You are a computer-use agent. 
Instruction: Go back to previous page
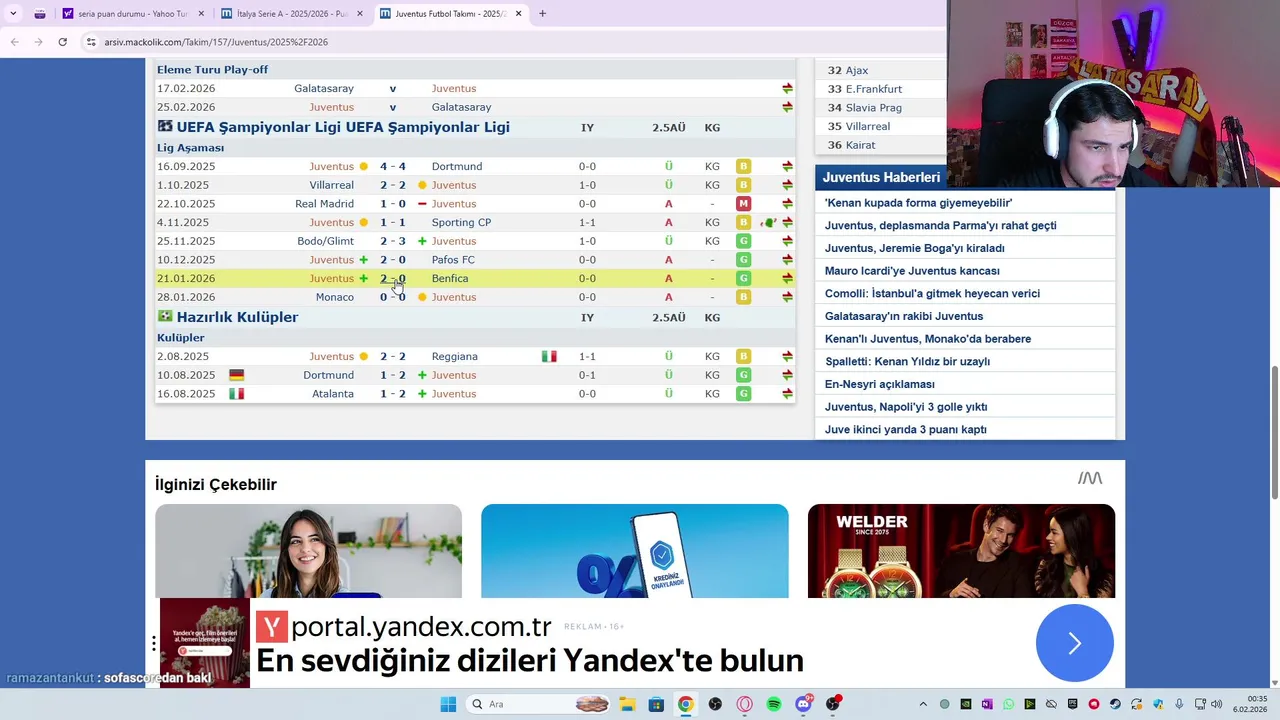coord(15,42)
